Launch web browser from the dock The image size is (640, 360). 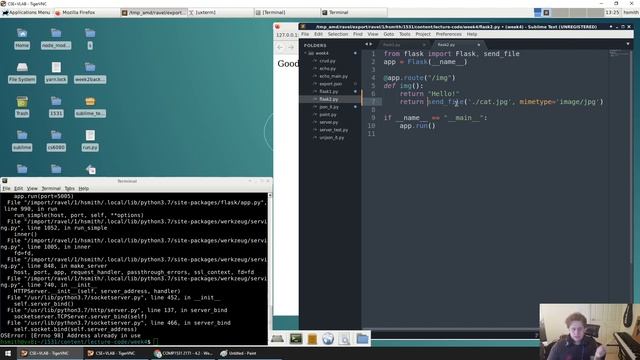click(328, 339)
